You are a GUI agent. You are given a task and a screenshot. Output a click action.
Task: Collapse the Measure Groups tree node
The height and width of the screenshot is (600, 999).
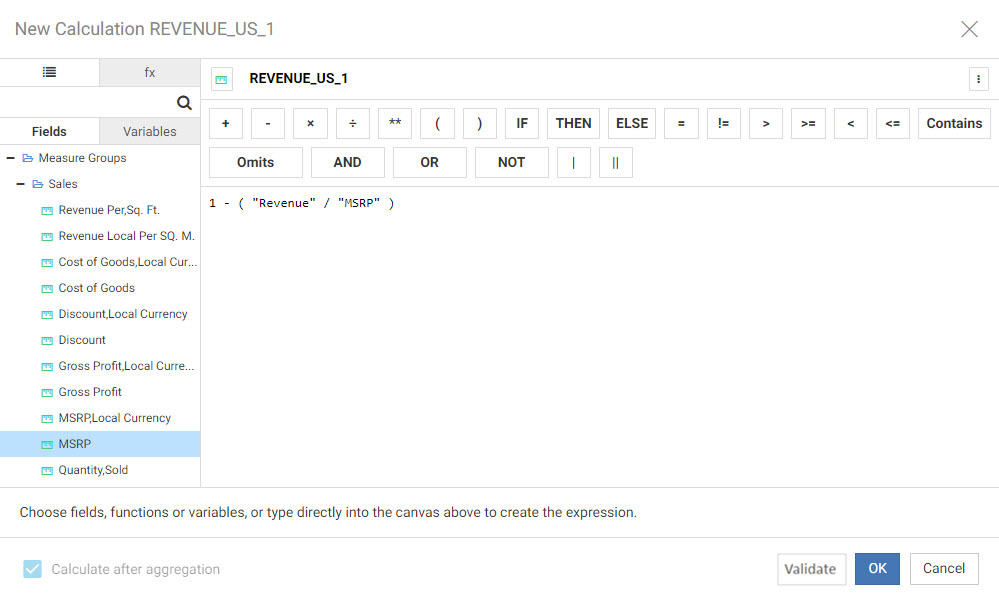[x=10, y=158]
